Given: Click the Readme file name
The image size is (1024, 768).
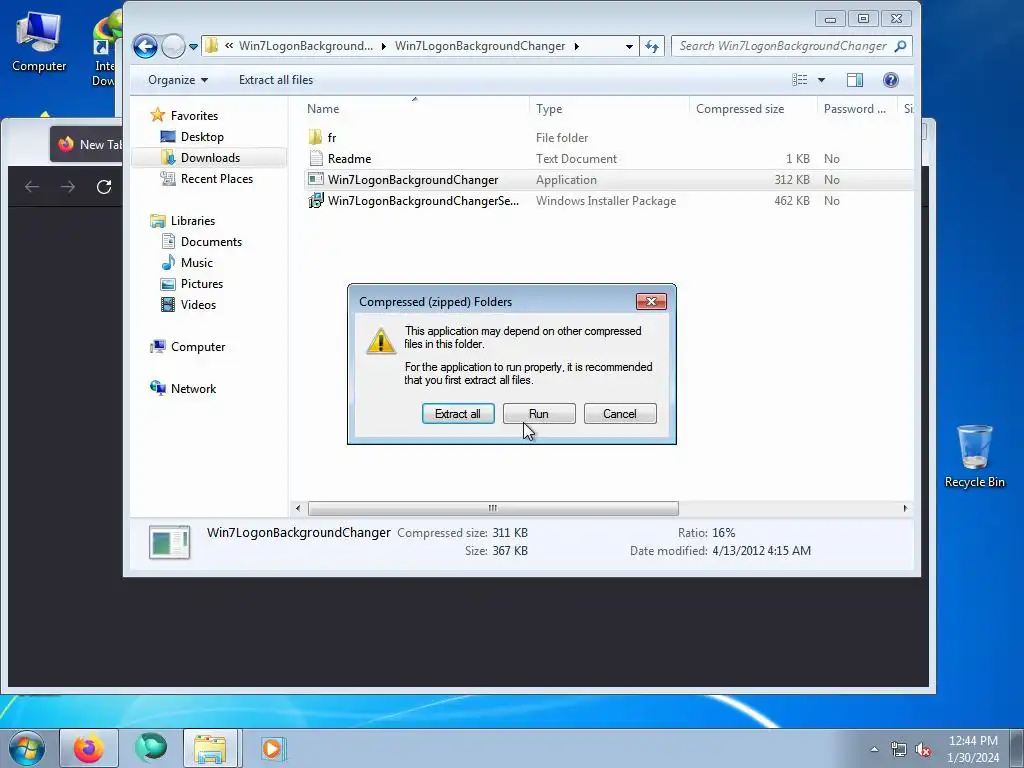Looking at the screenshot, I should 349,159.
